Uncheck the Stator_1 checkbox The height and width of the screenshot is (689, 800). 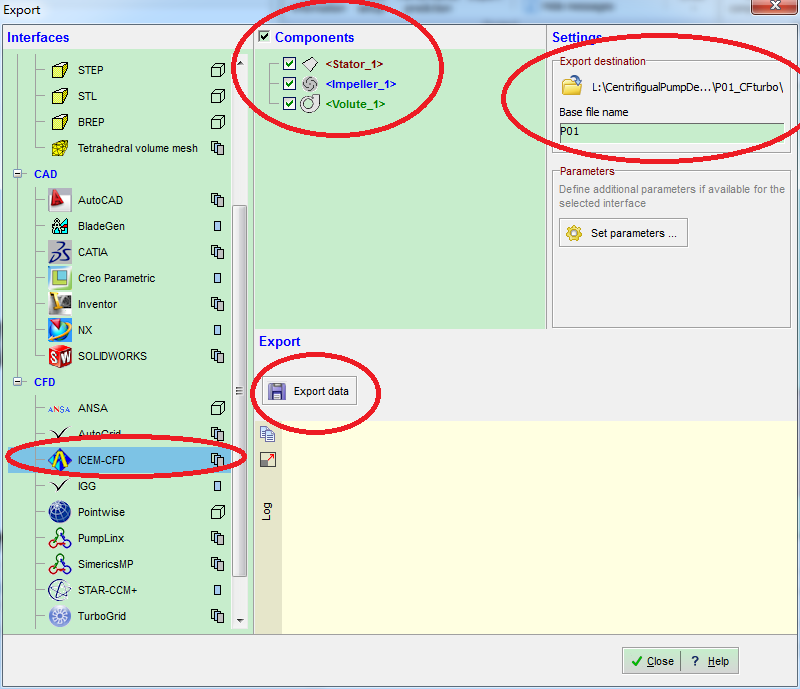(x=290, y=63)
